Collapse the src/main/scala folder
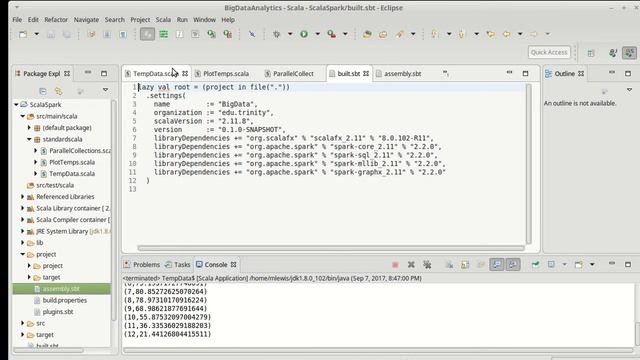The width and height of the screenshot is (640, 360). coord(23,116)
